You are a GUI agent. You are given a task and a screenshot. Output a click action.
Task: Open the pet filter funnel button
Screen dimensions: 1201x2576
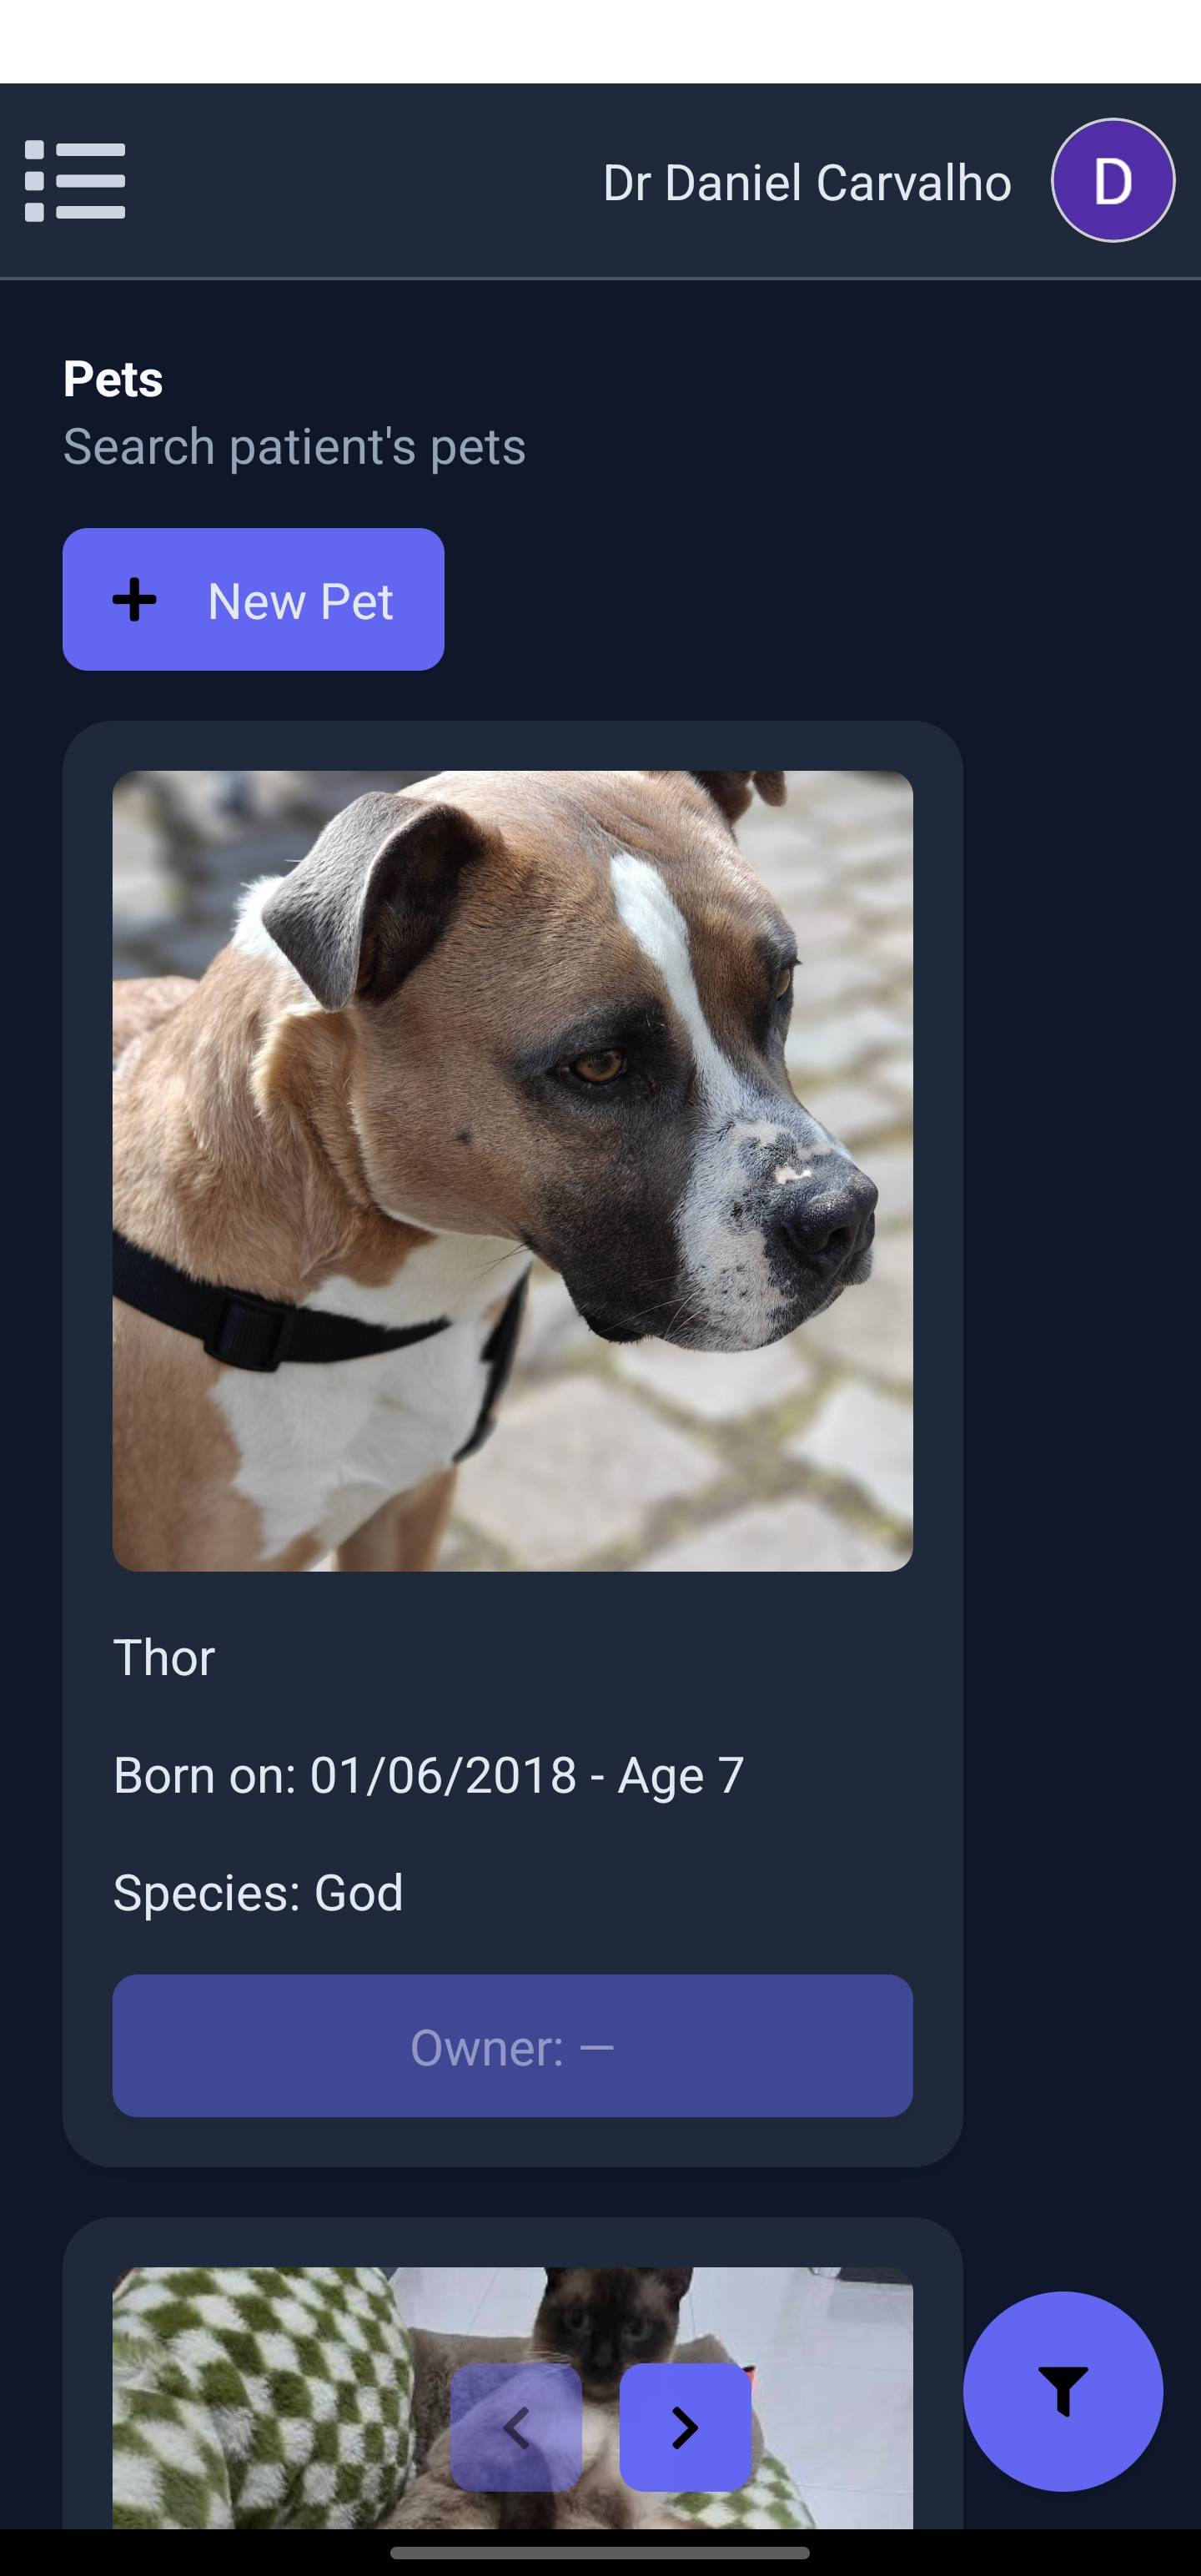1062,2391
